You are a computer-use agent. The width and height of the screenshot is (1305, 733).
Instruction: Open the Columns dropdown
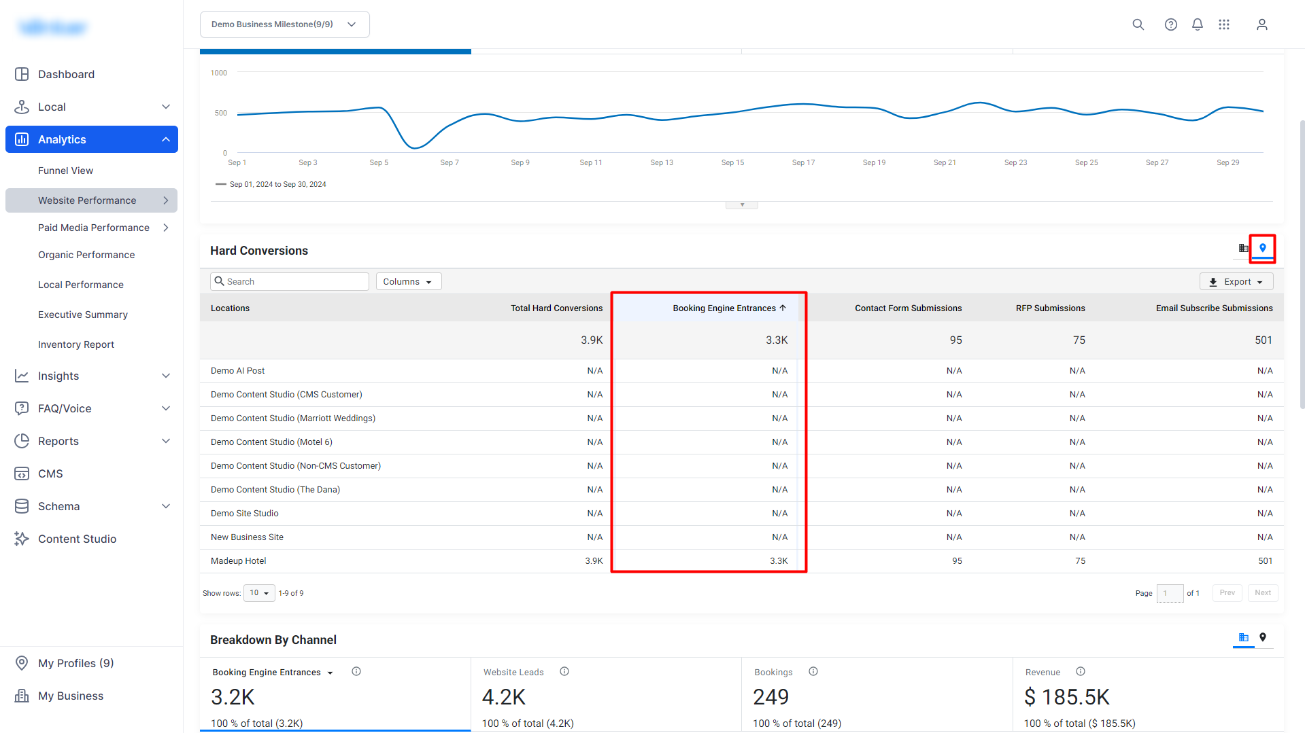pos(408,282)
